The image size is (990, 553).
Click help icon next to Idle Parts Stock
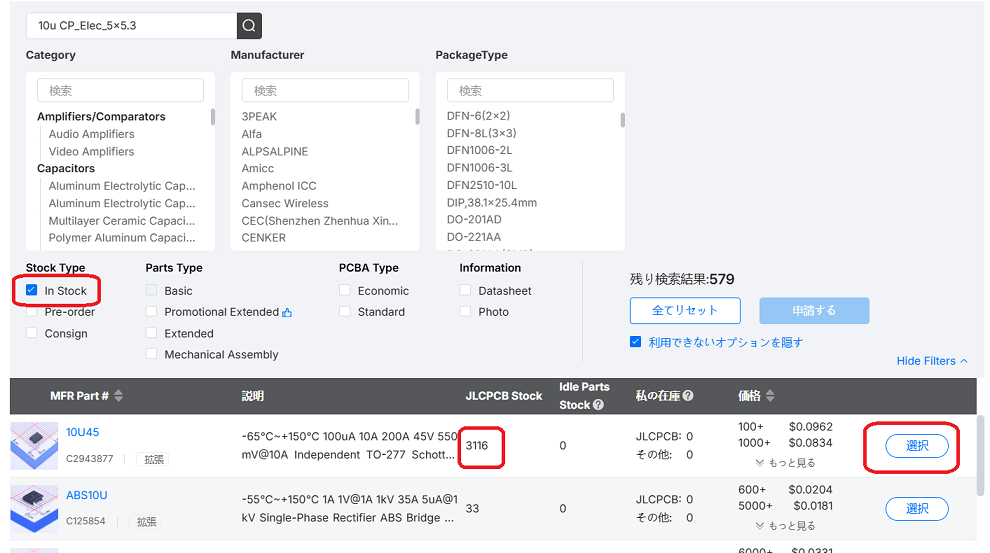point(598,405)
